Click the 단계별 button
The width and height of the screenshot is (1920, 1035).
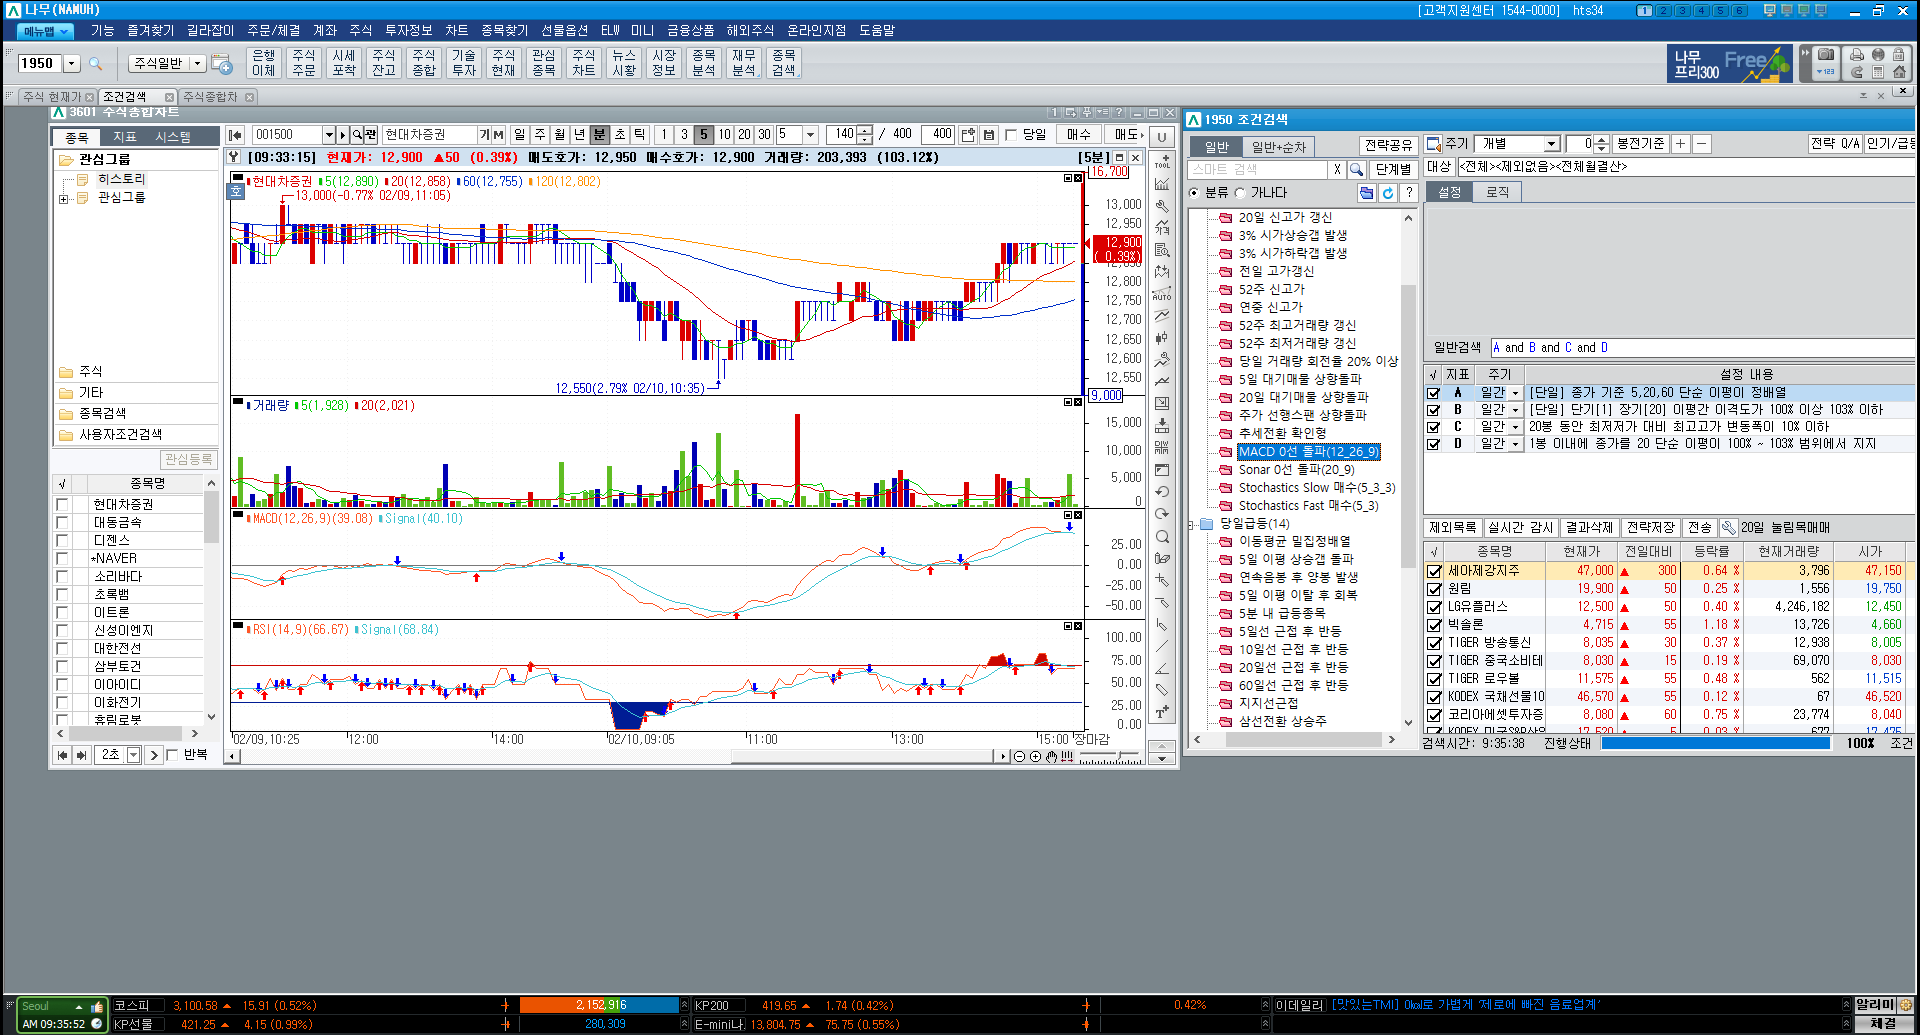1393,169
